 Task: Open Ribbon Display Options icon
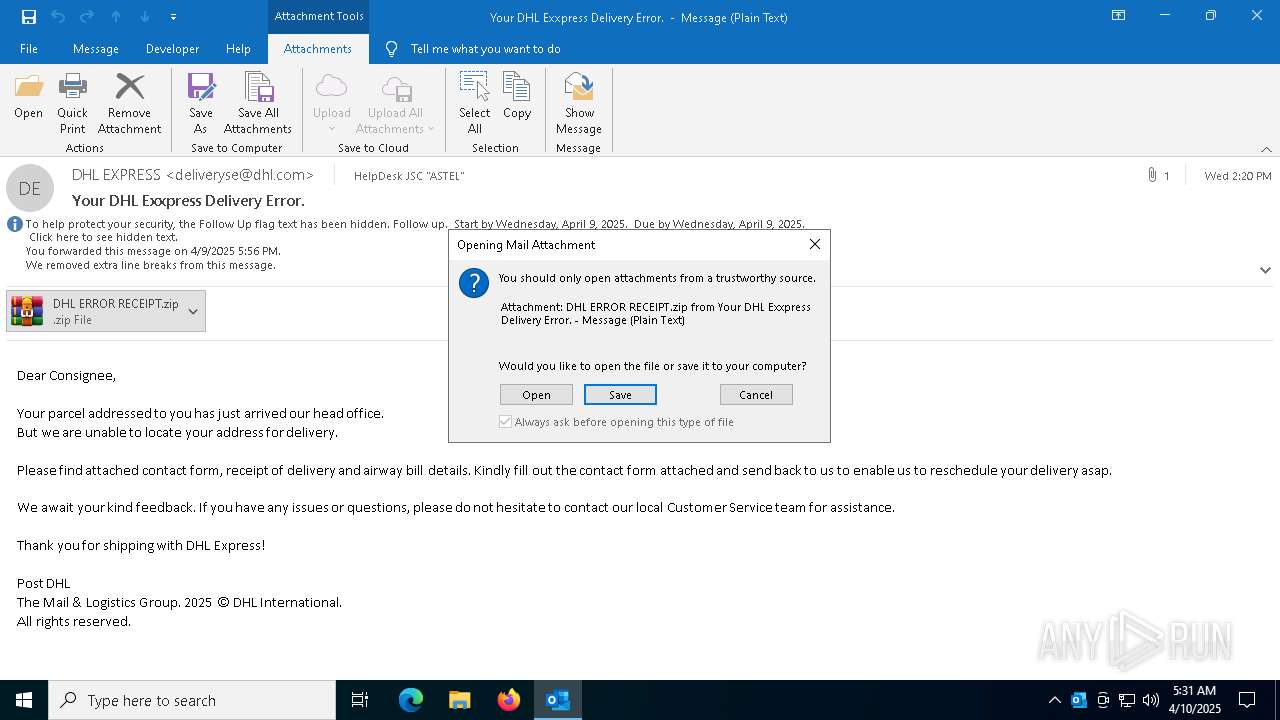coord(1119,16)
